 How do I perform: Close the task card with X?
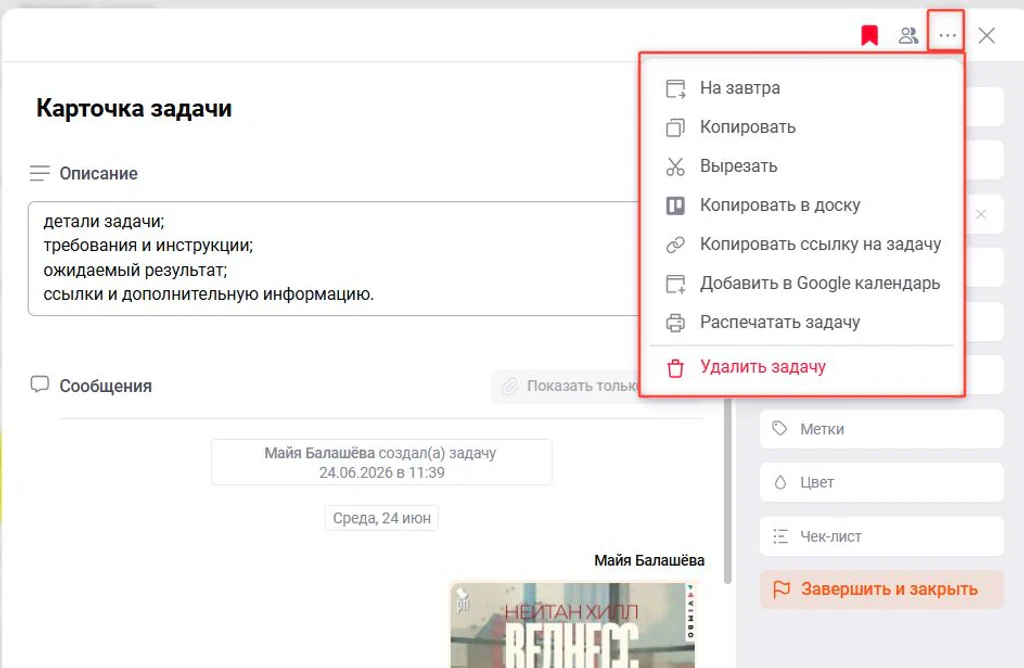987,35
